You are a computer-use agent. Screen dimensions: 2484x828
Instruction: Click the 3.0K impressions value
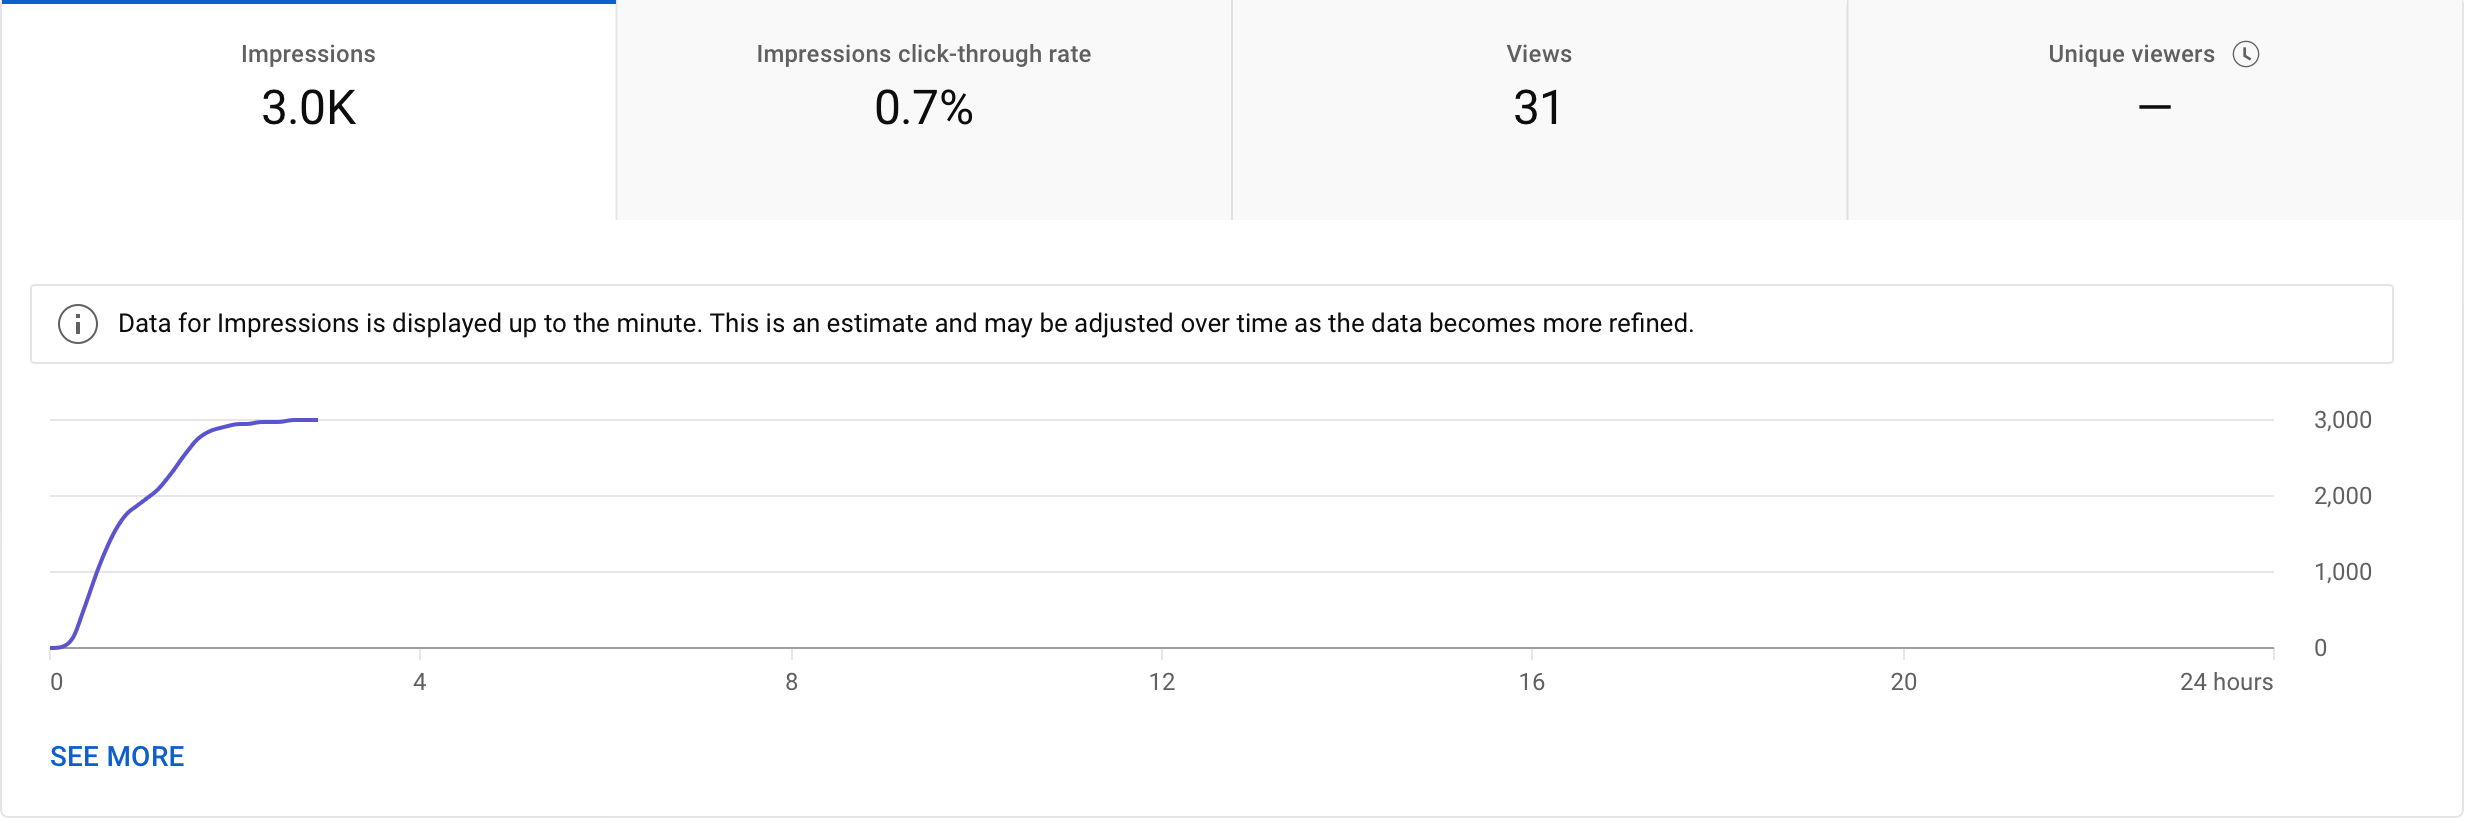click(308, 108)
